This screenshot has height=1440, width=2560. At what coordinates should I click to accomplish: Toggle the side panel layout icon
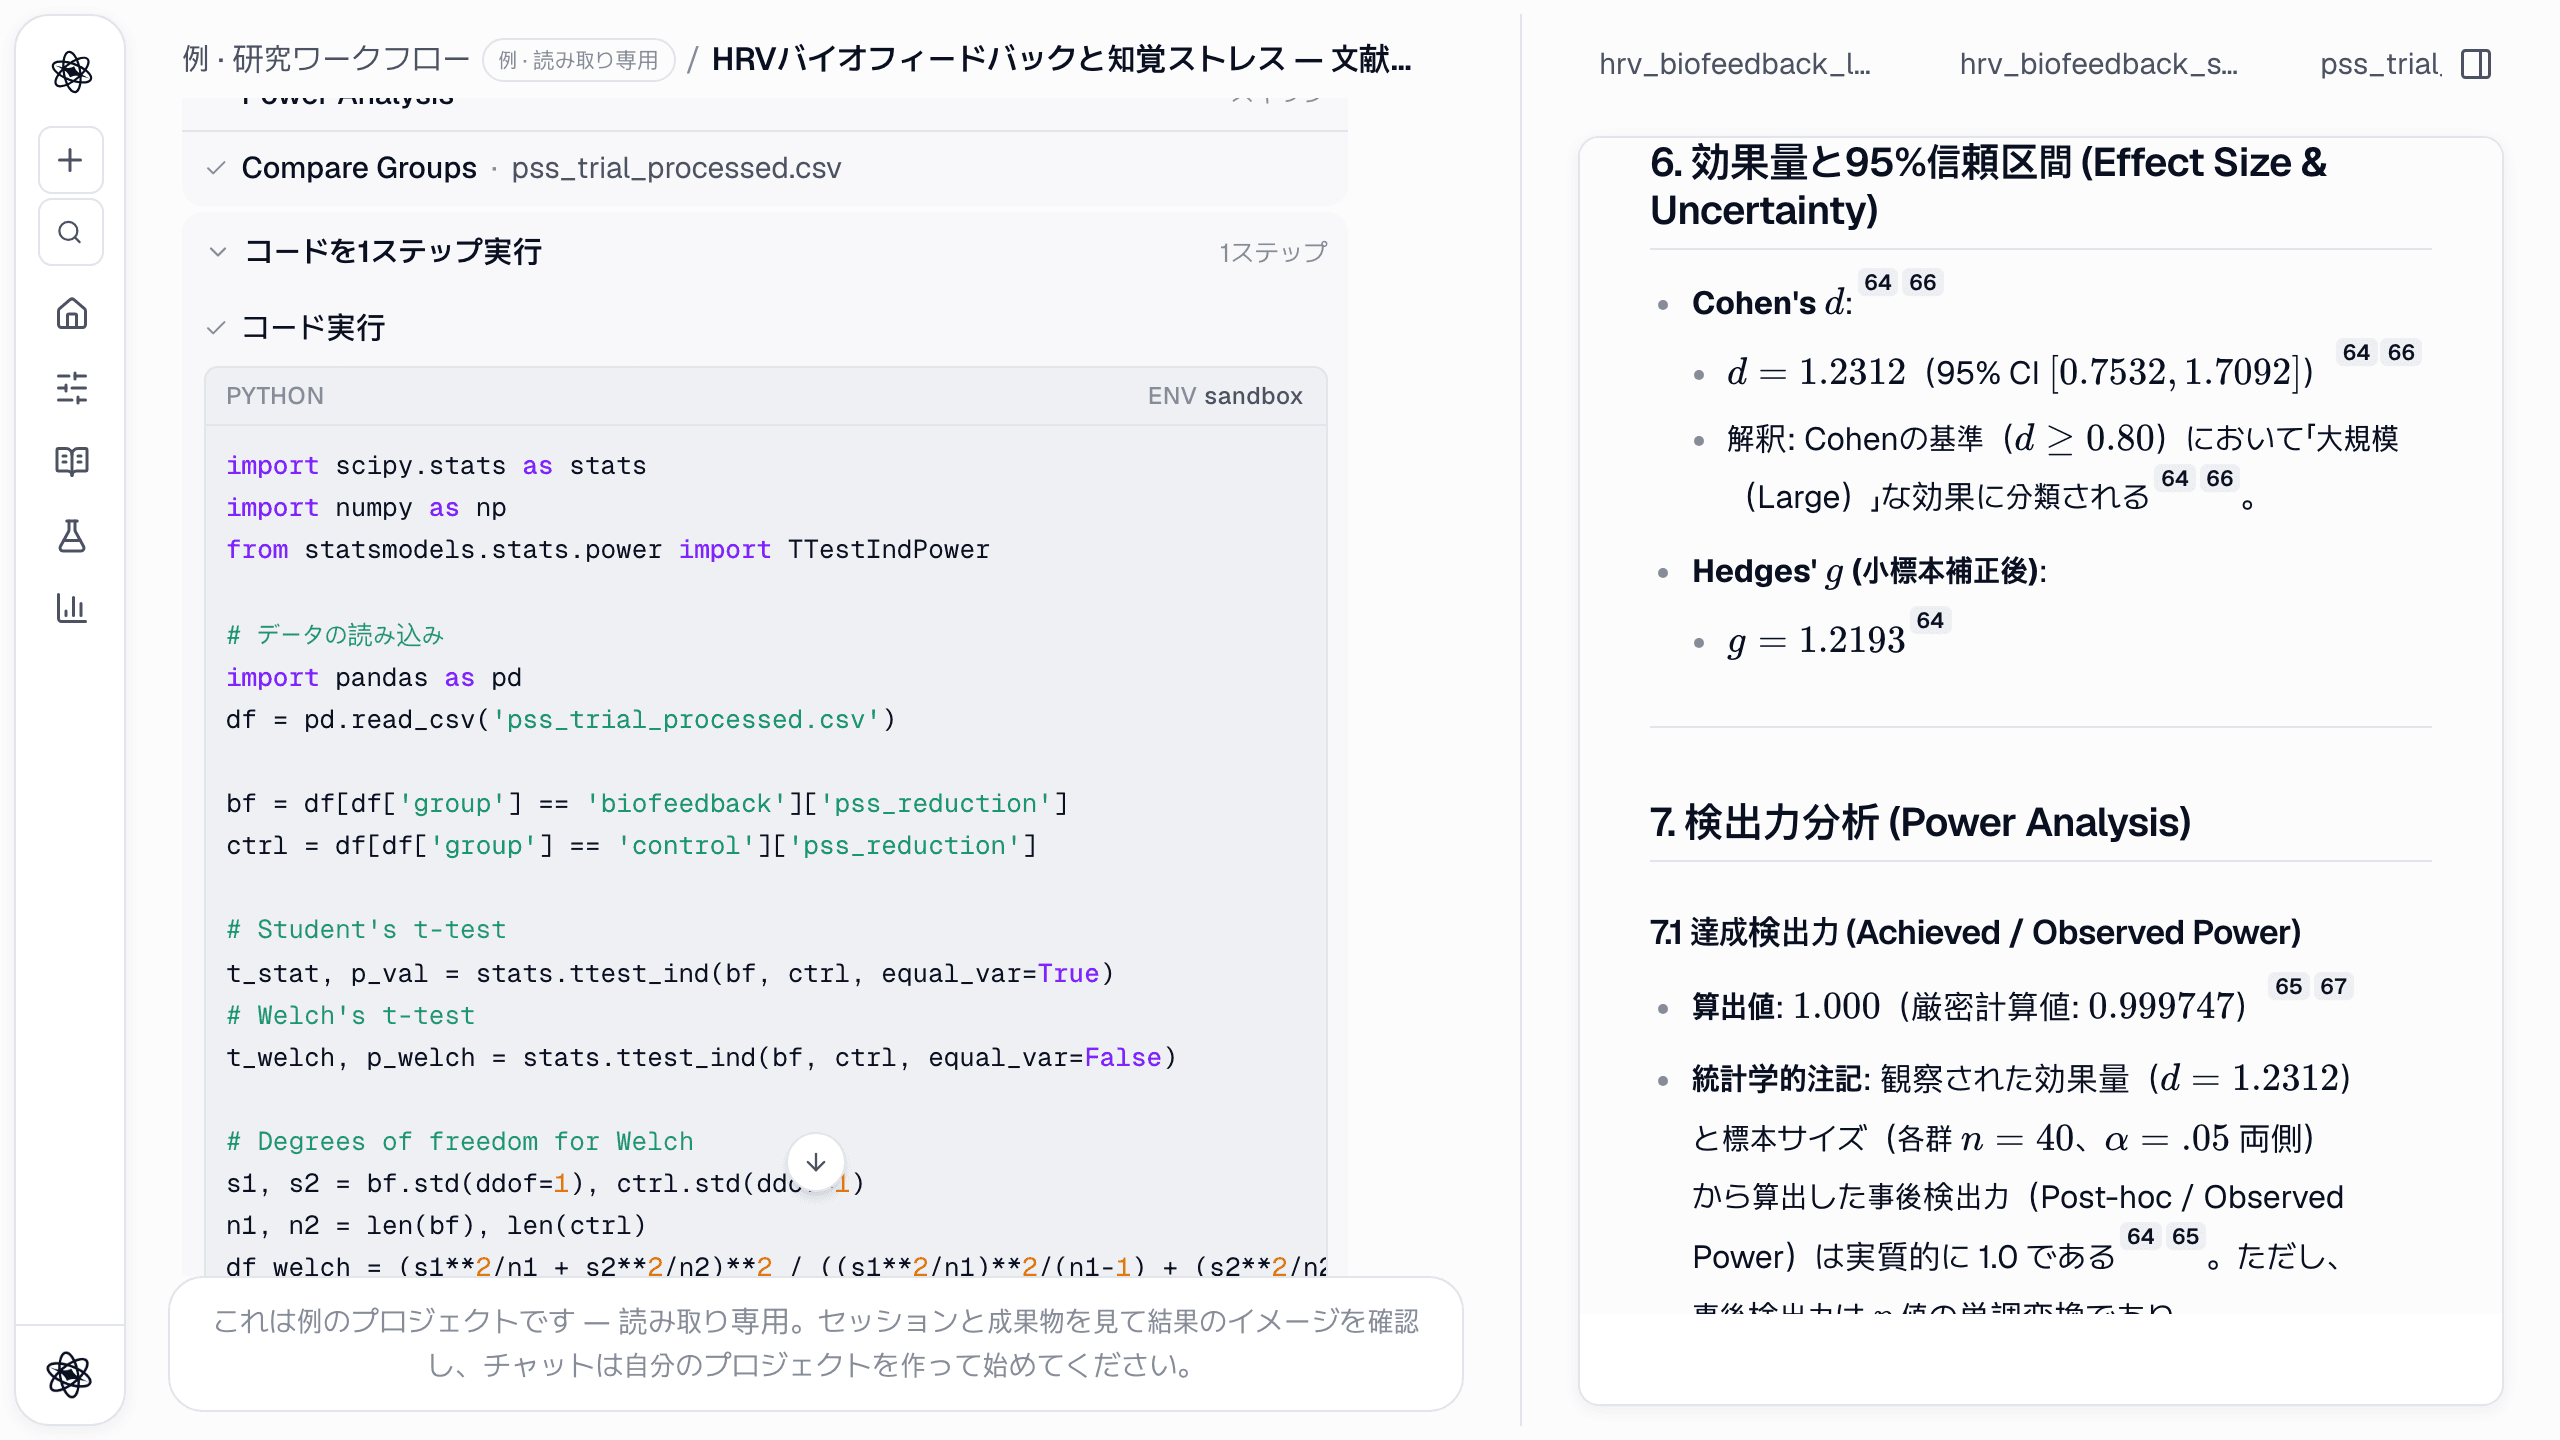[x=2476, y=64]
